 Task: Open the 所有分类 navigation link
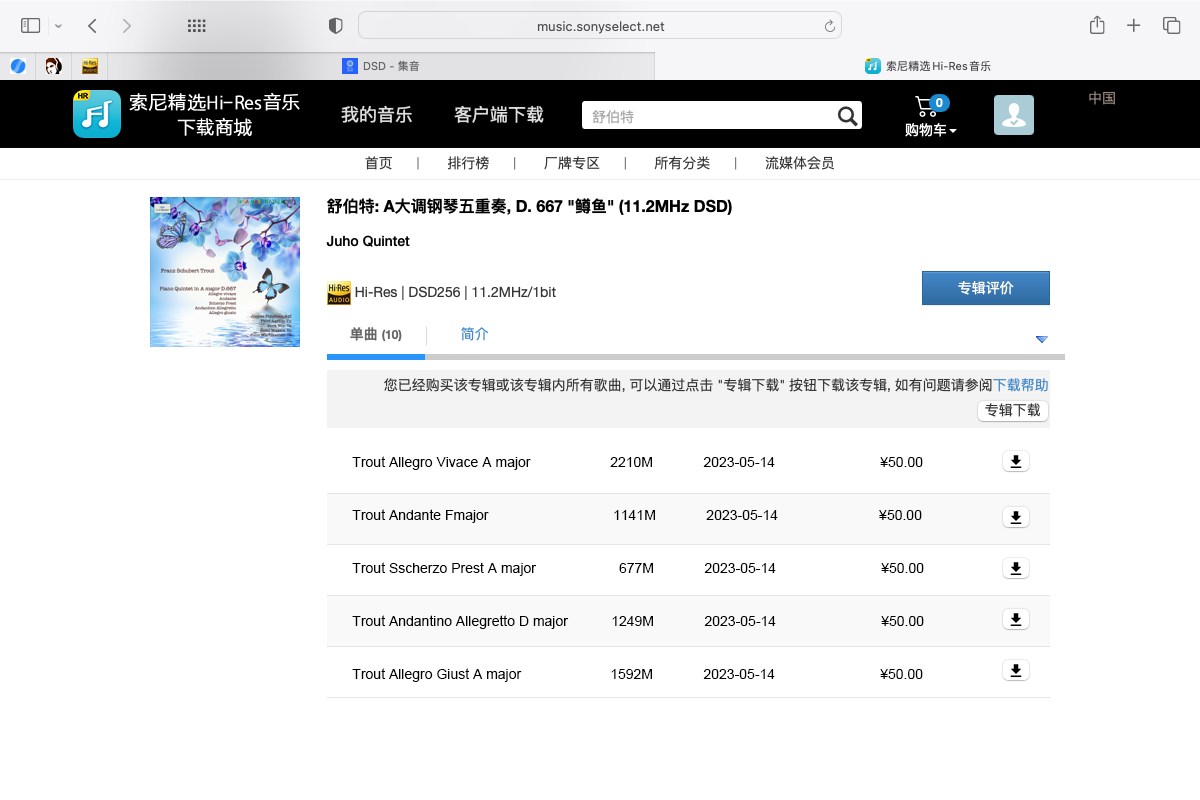pyautogui.click(x=682, y=163)
